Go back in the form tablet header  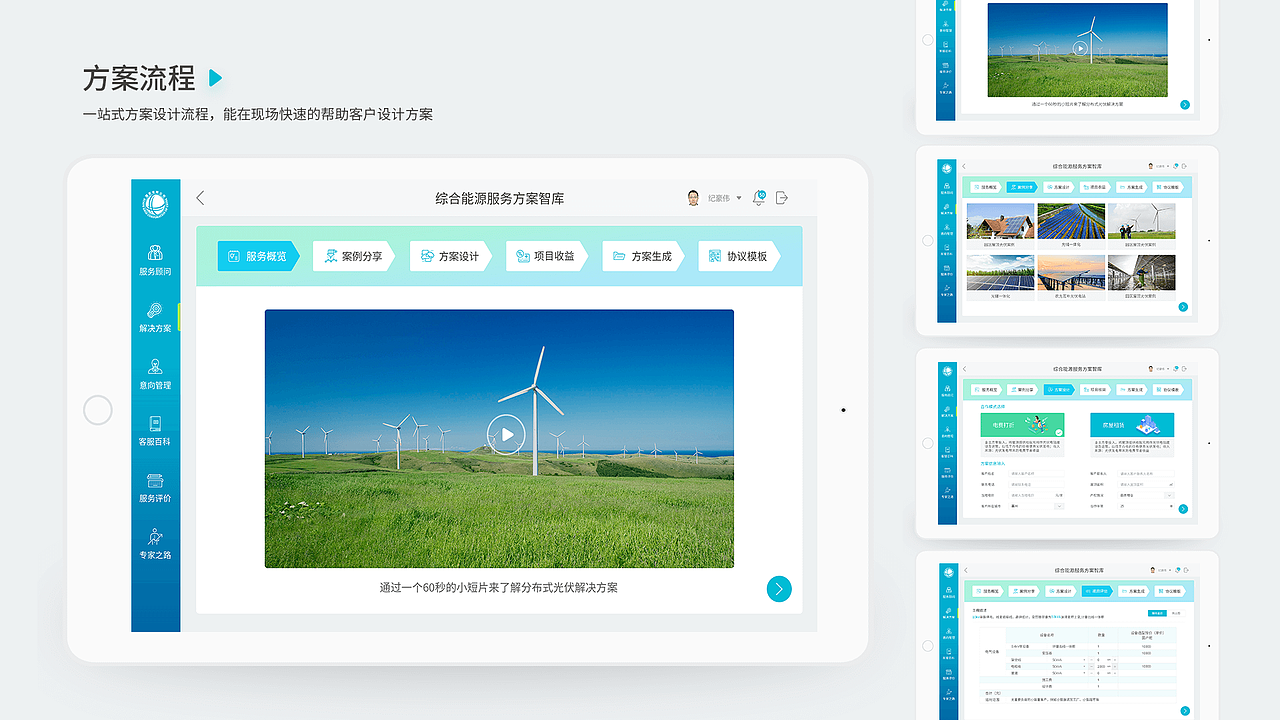click(964, 369)
